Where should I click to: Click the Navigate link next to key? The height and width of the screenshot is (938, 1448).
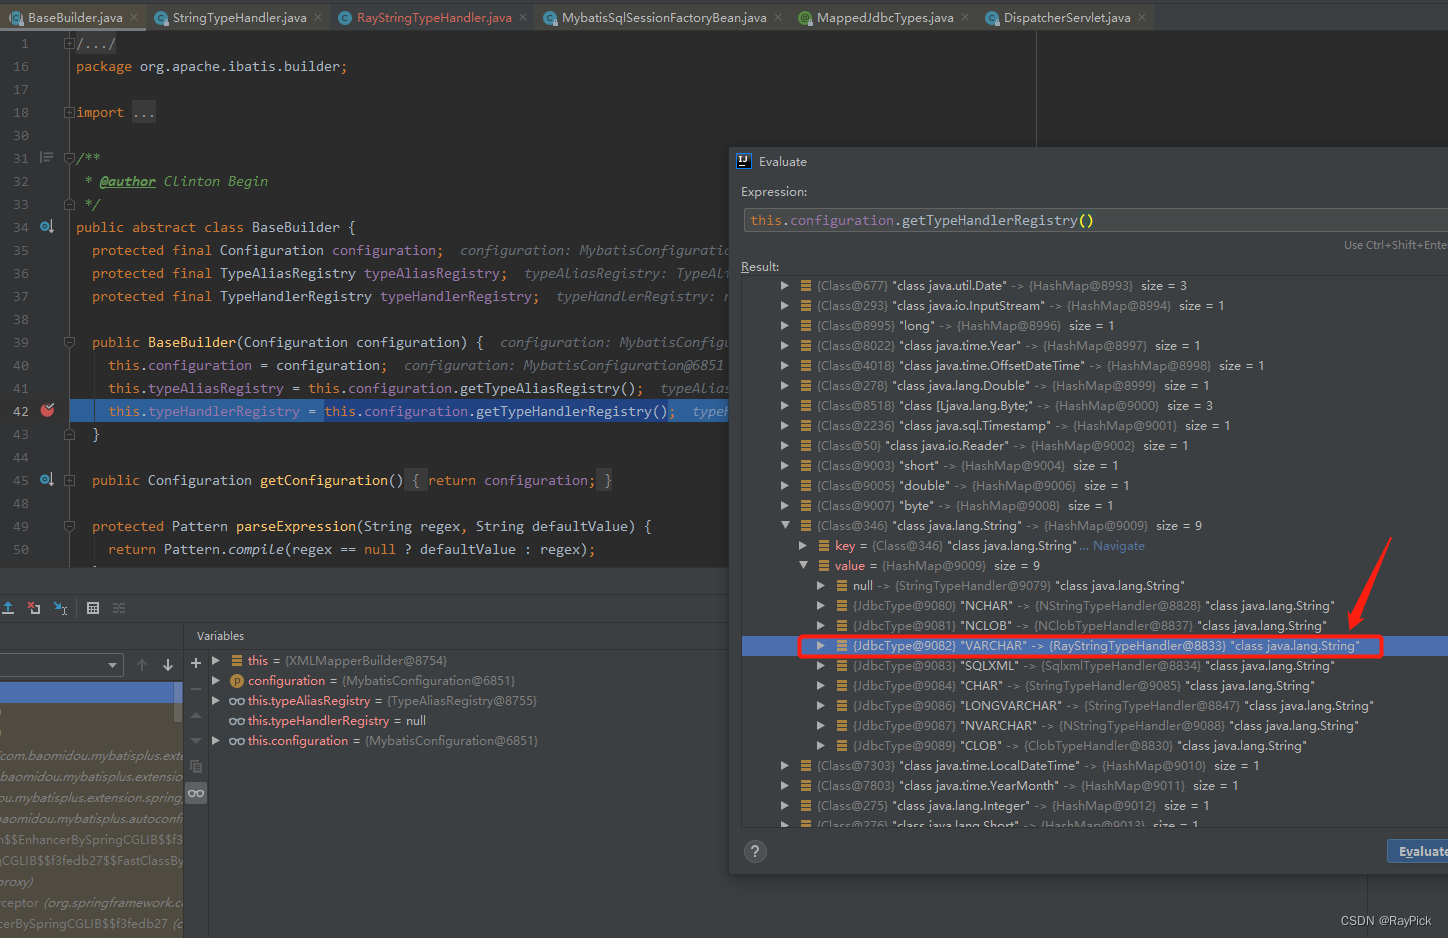pyautogui.click(x=1118, y=546)
